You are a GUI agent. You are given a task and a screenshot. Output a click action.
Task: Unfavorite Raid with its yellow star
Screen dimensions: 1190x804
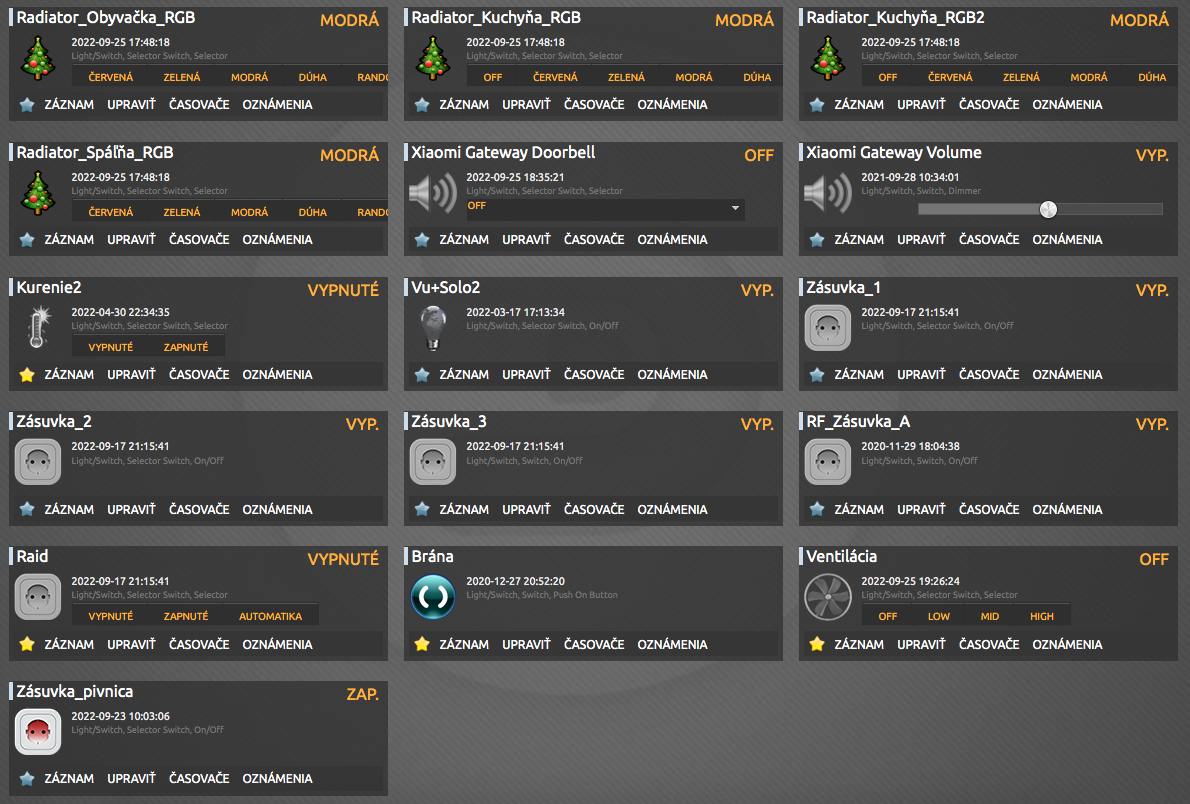[27, 644]
